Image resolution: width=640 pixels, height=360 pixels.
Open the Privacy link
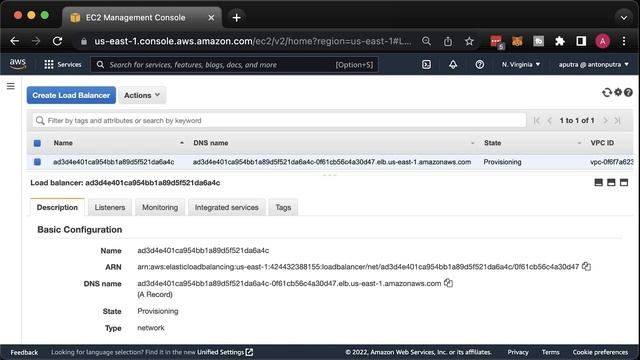tap(518, 352)
